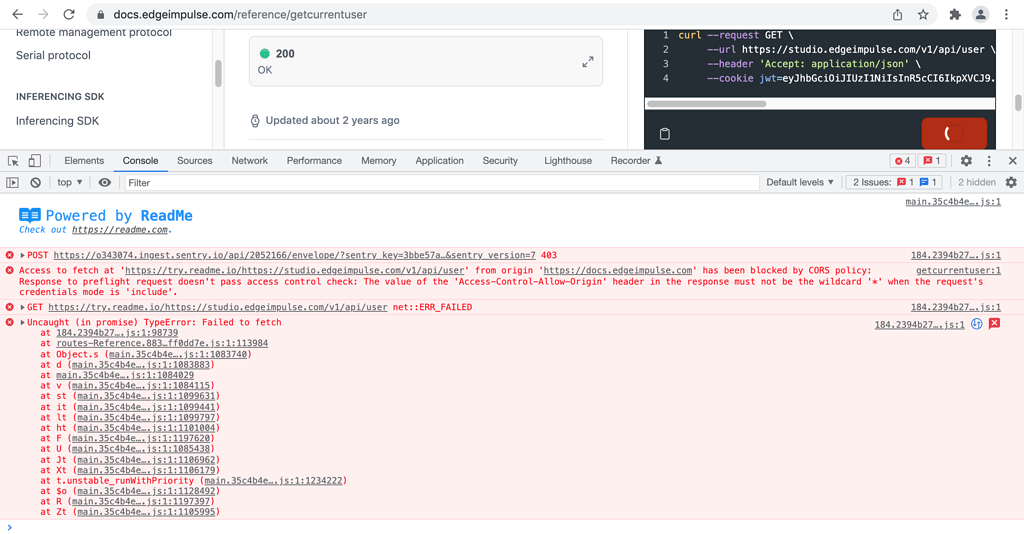Go back to the previous page
The width and height of the screenshot is (1024, 534).
tap(18, 14)
